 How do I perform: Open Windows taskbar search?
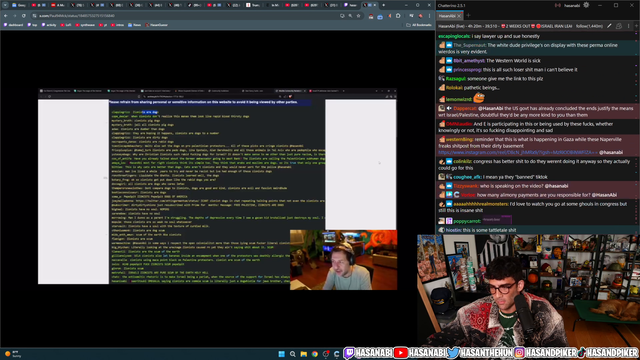pyautogui.click(x=293, y=354)
